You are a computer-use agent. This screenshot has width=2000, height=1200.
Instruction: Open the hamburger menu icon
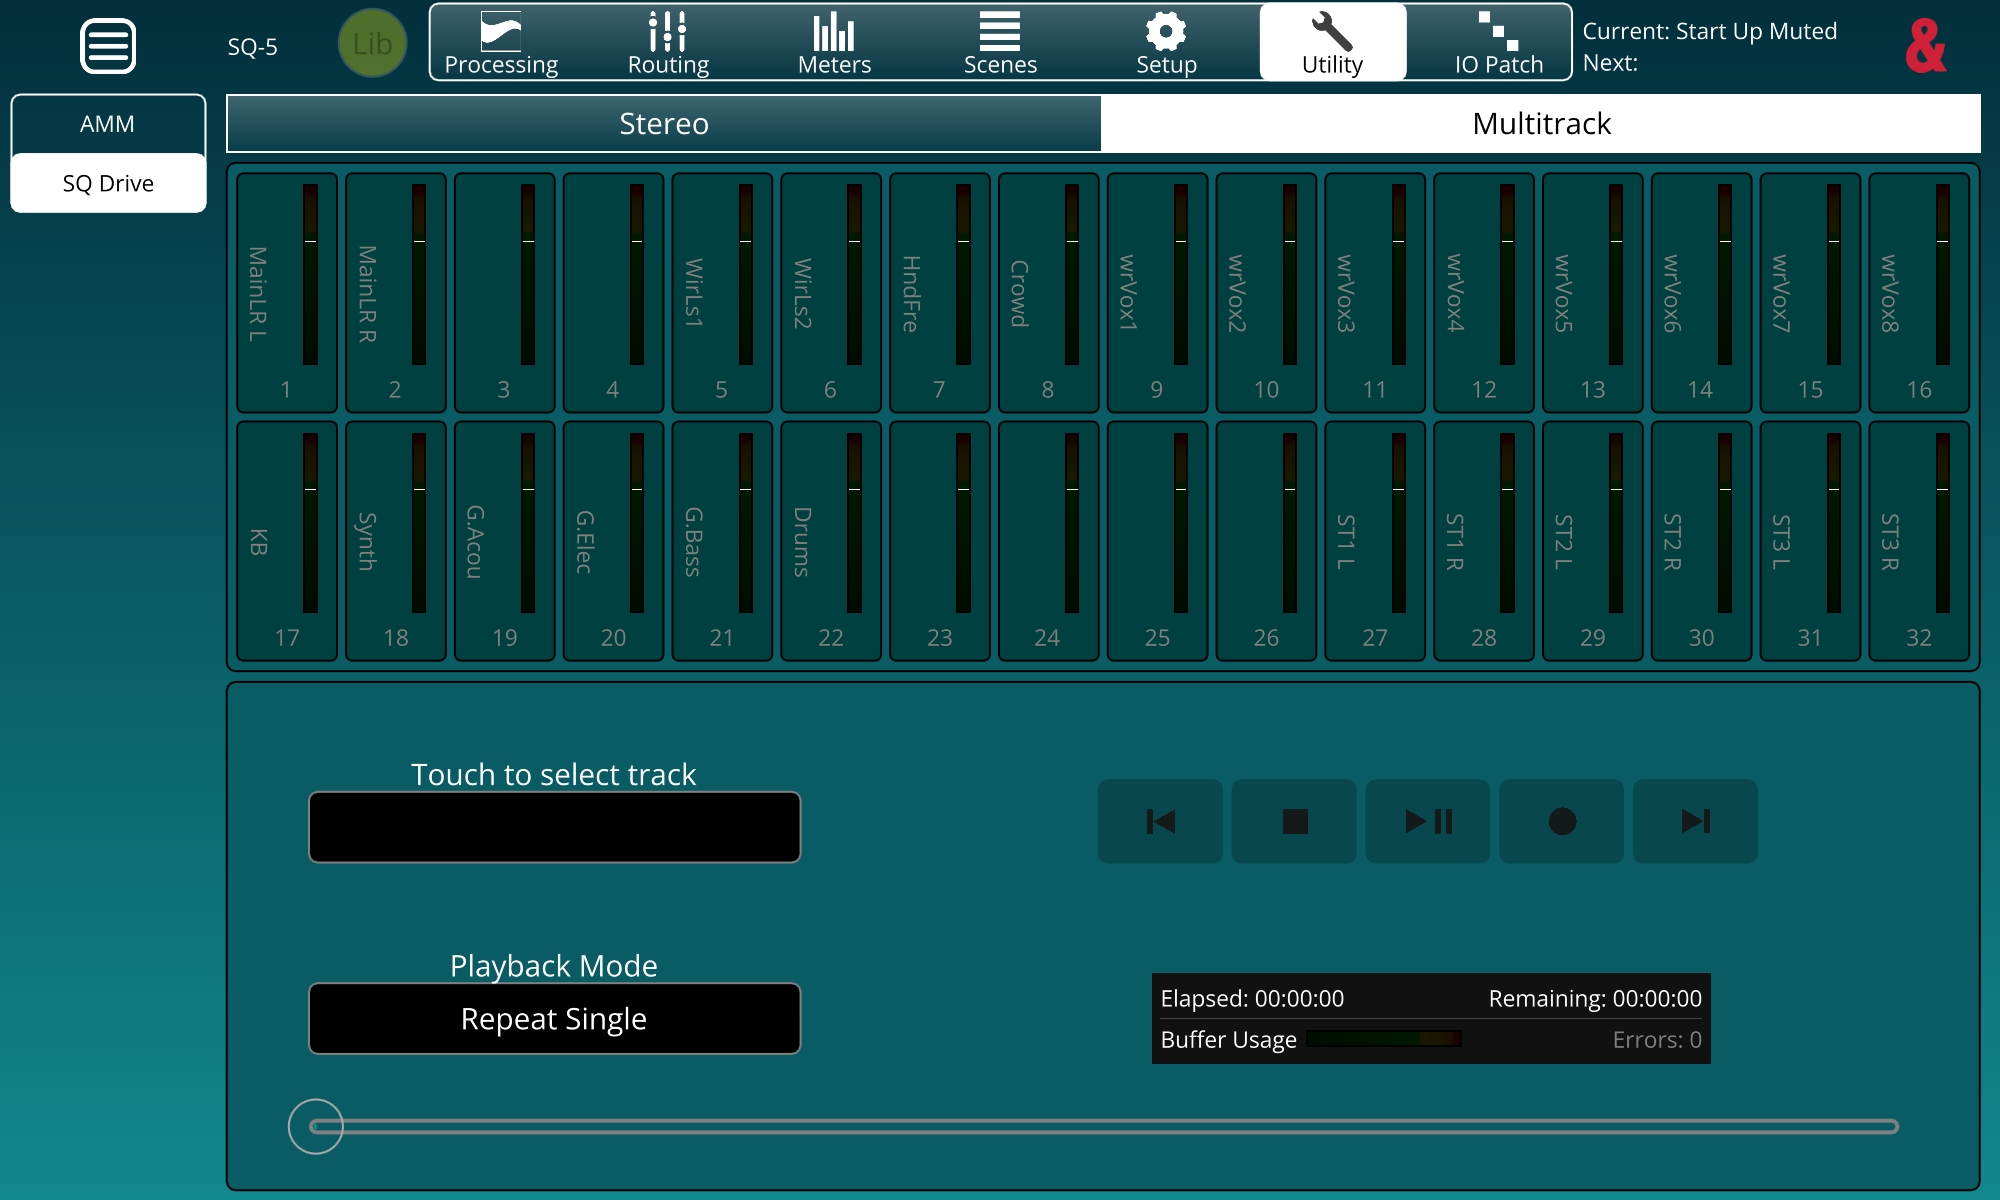point(107,46)
